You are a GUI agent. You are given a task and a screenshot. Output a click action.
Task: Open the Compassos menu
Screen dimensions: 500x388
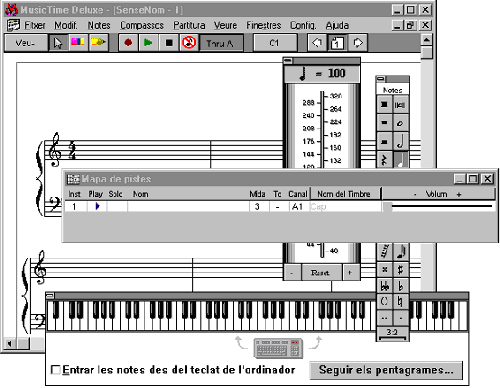click(142, 25)
